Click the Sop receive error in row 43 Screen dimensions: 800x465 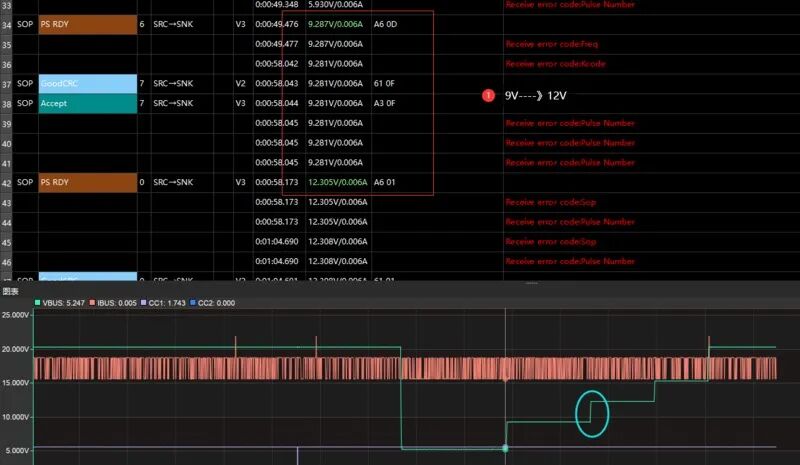[x=551, y=202]
